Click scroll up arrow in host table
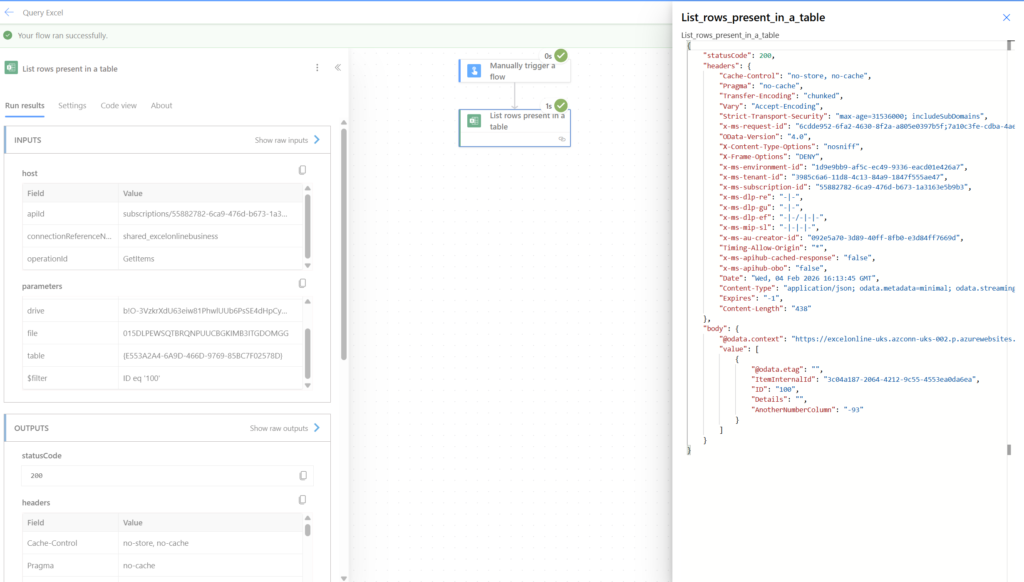The image size is (1024, 582). click(x=308, y=188)
